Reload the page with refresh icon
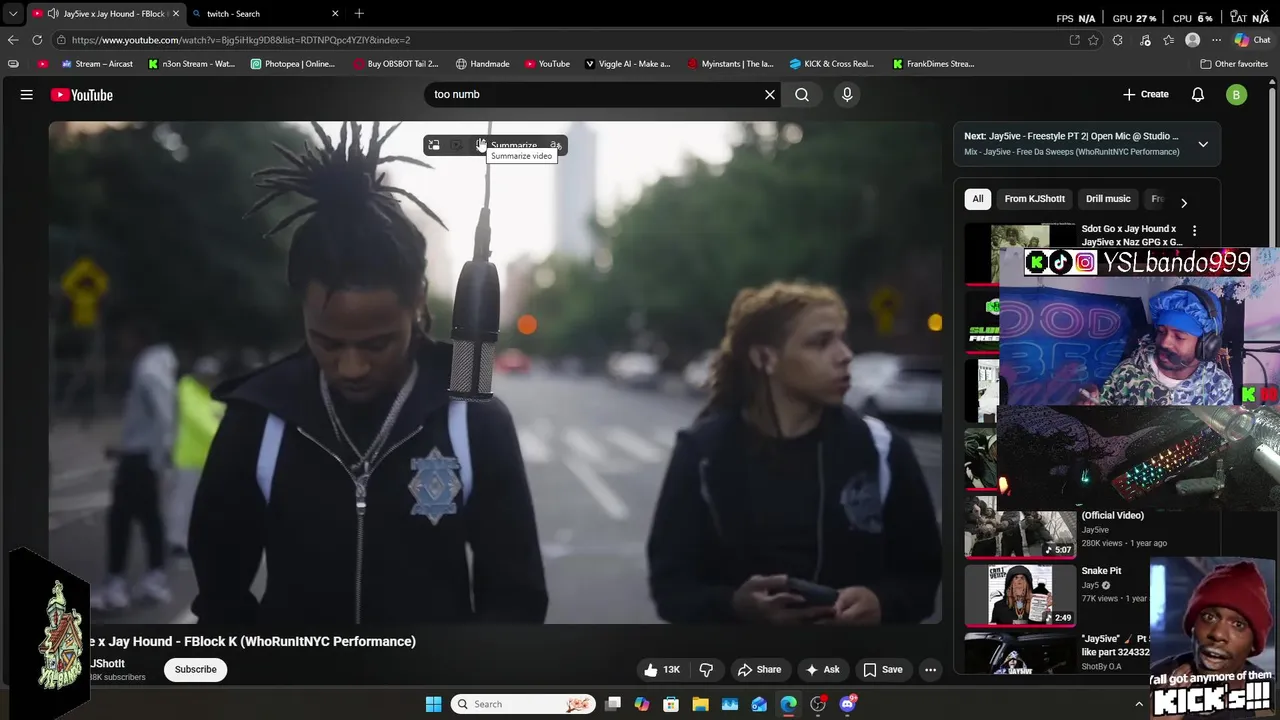This screenshot has height=720, width=1280. (x=37, y=40)
